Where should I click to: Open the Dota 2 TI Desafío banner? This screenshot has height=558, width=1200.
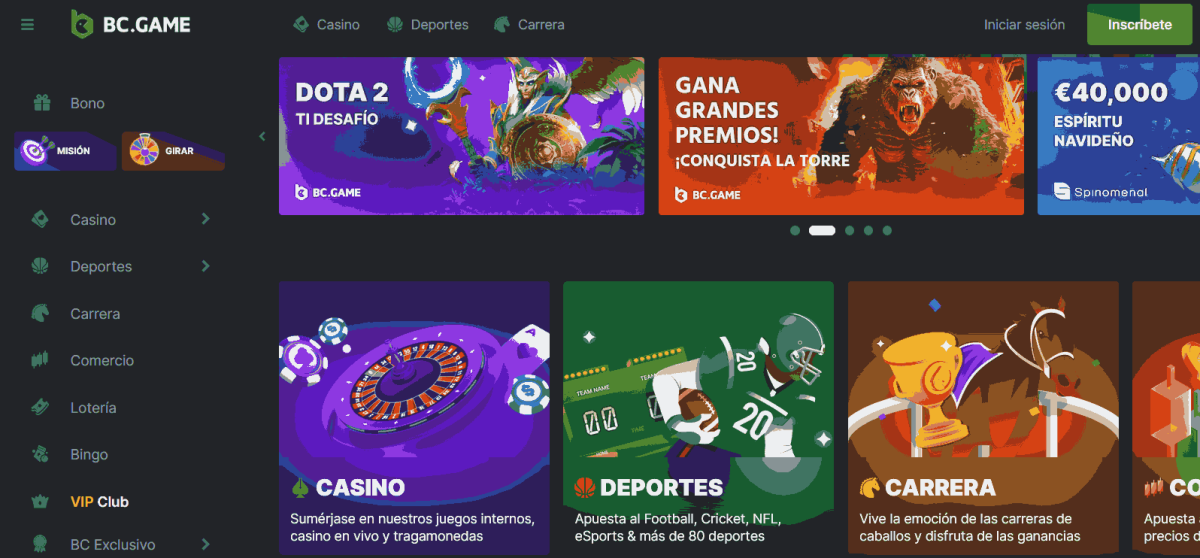tap(461, 136)
